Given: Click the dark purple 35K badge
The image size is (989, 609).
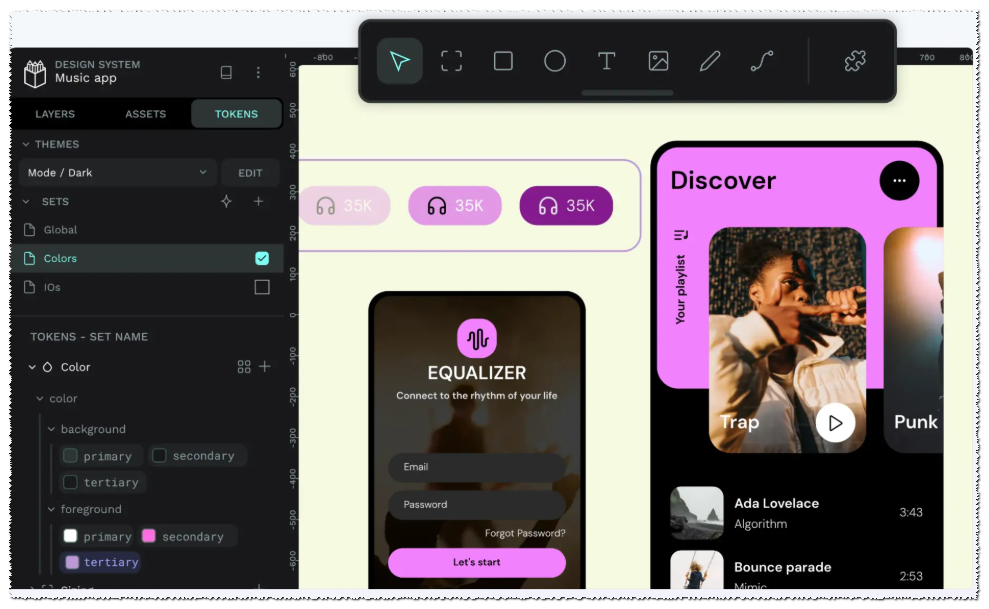Looking at the screenshot, I should click(x=566, y=206).
